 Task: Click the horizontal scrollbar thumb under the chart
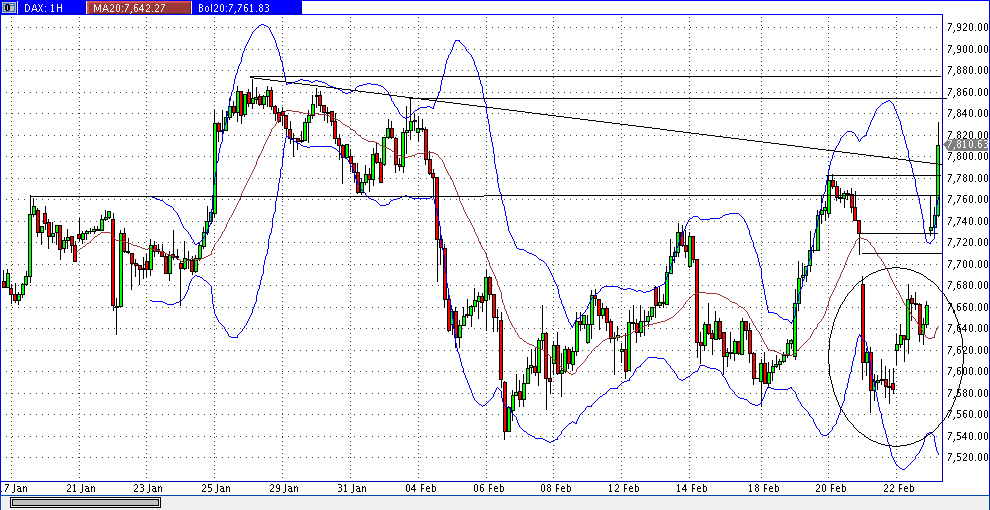[85, 502]
